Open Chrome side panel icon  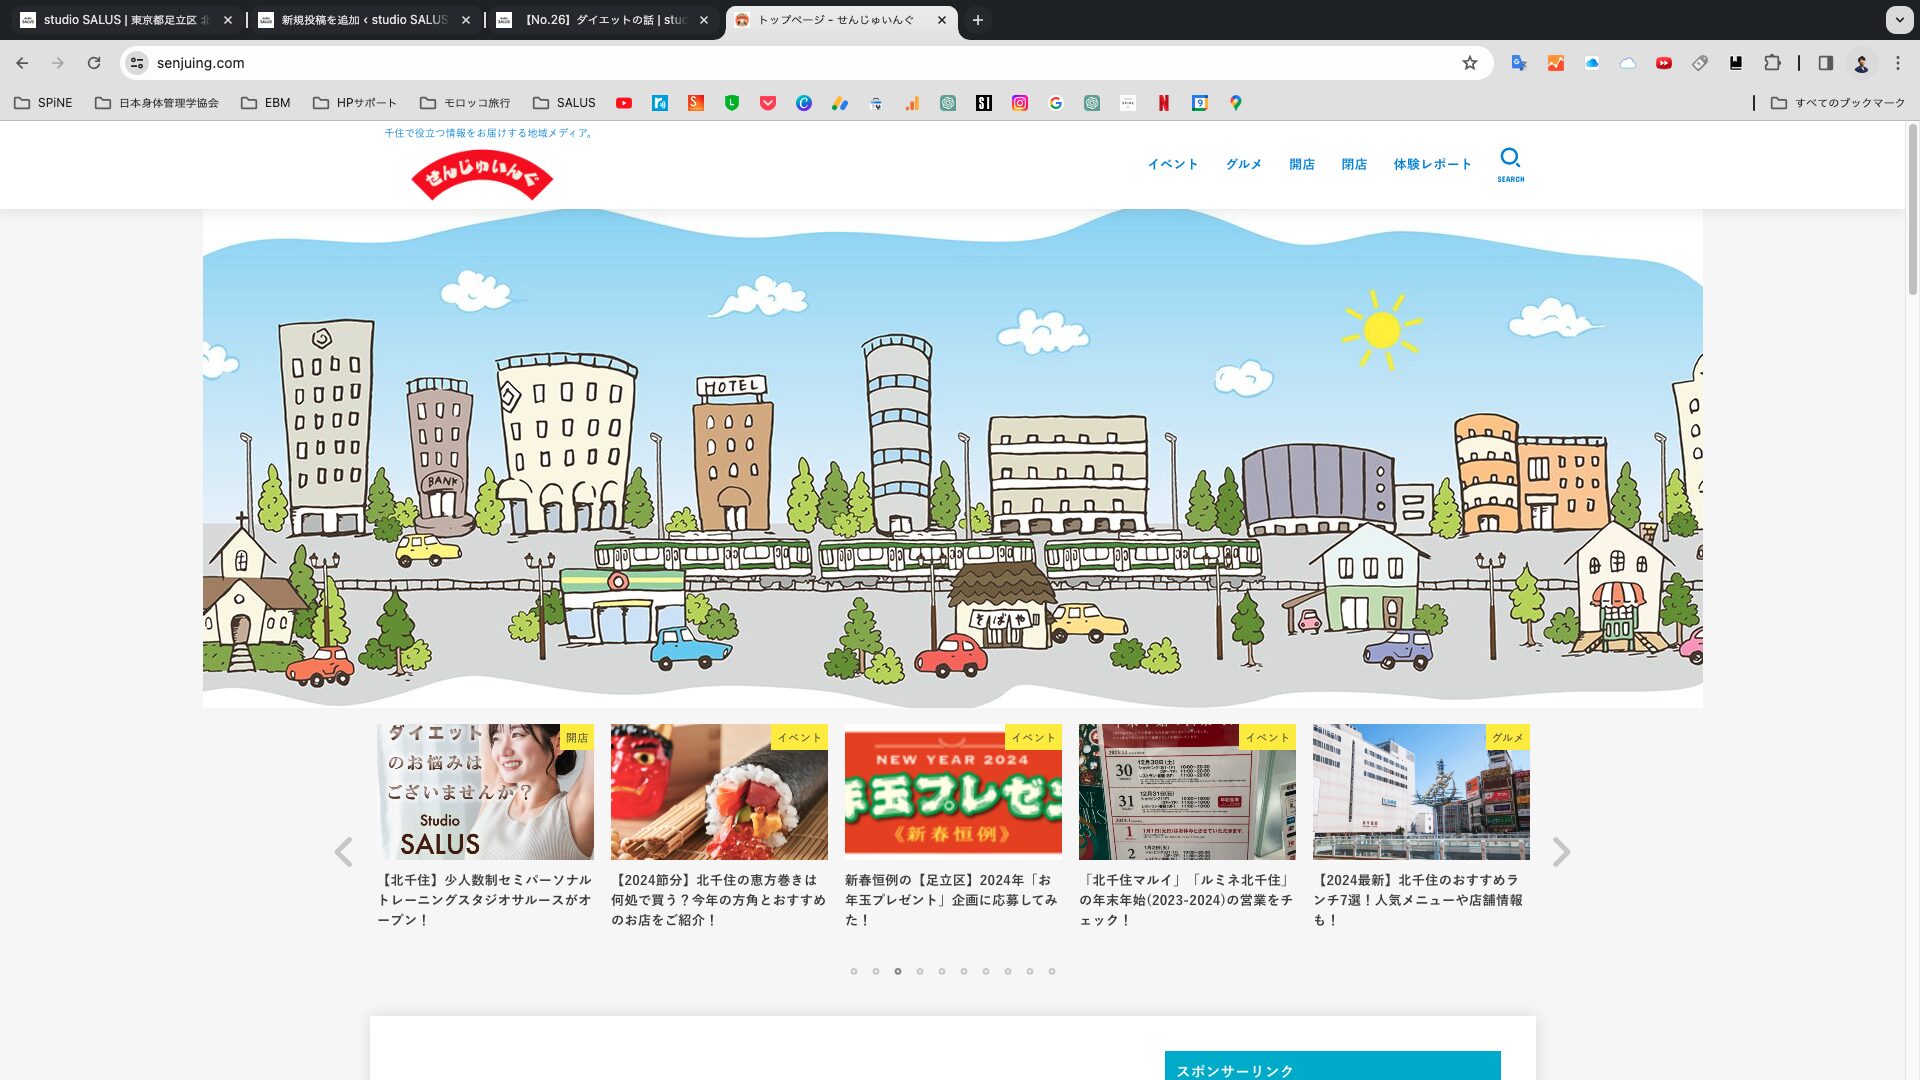pos(1825,63)
